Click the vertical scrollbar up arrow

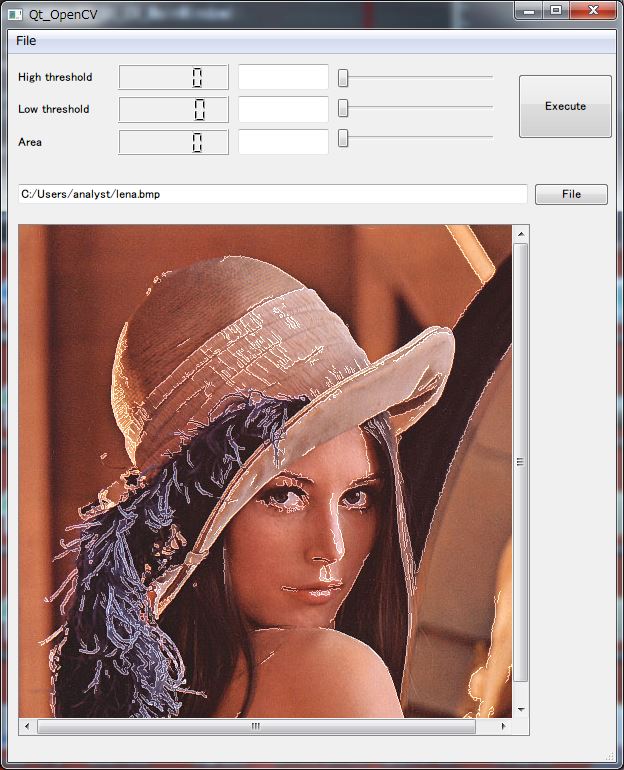[x=521, y=234]
